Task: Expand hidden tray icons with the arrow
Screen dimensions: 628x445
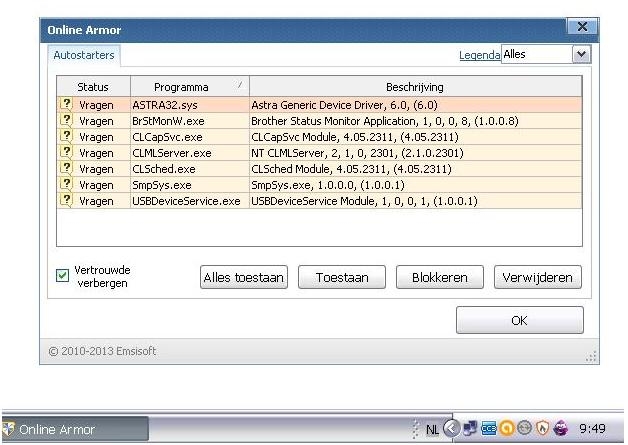Action: click(x=452, y=428)
